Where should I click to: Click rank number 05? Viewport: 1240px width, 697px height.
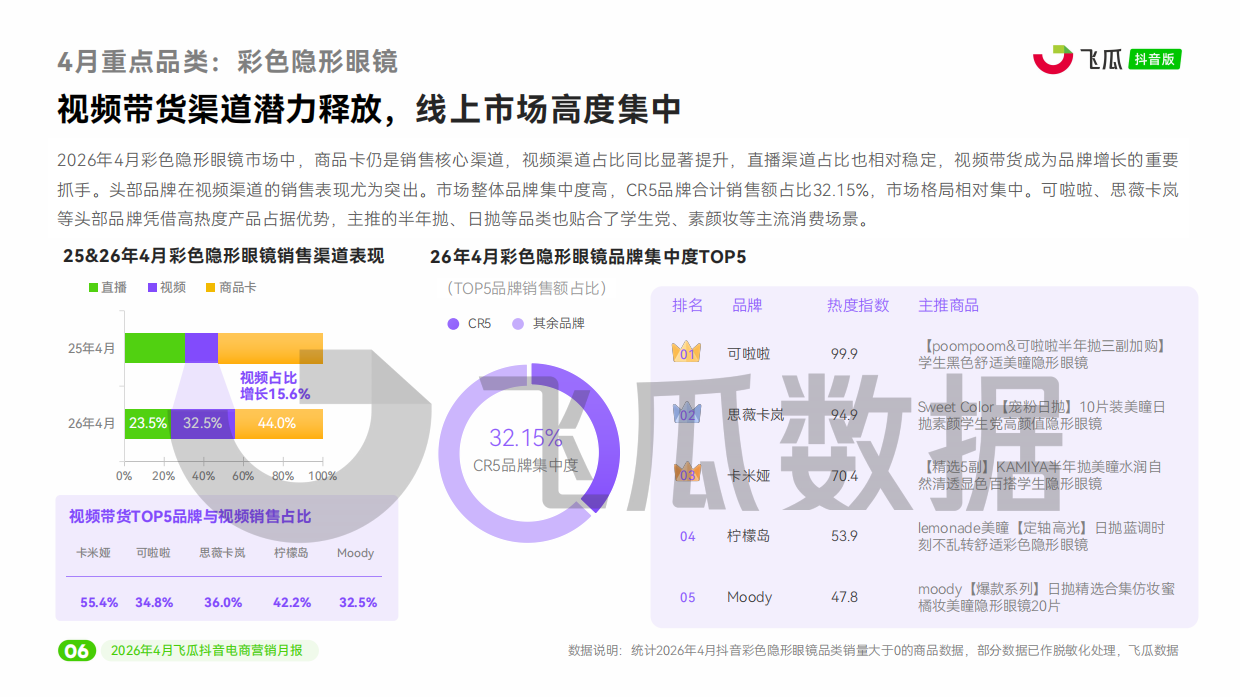[x=687, y=598]
